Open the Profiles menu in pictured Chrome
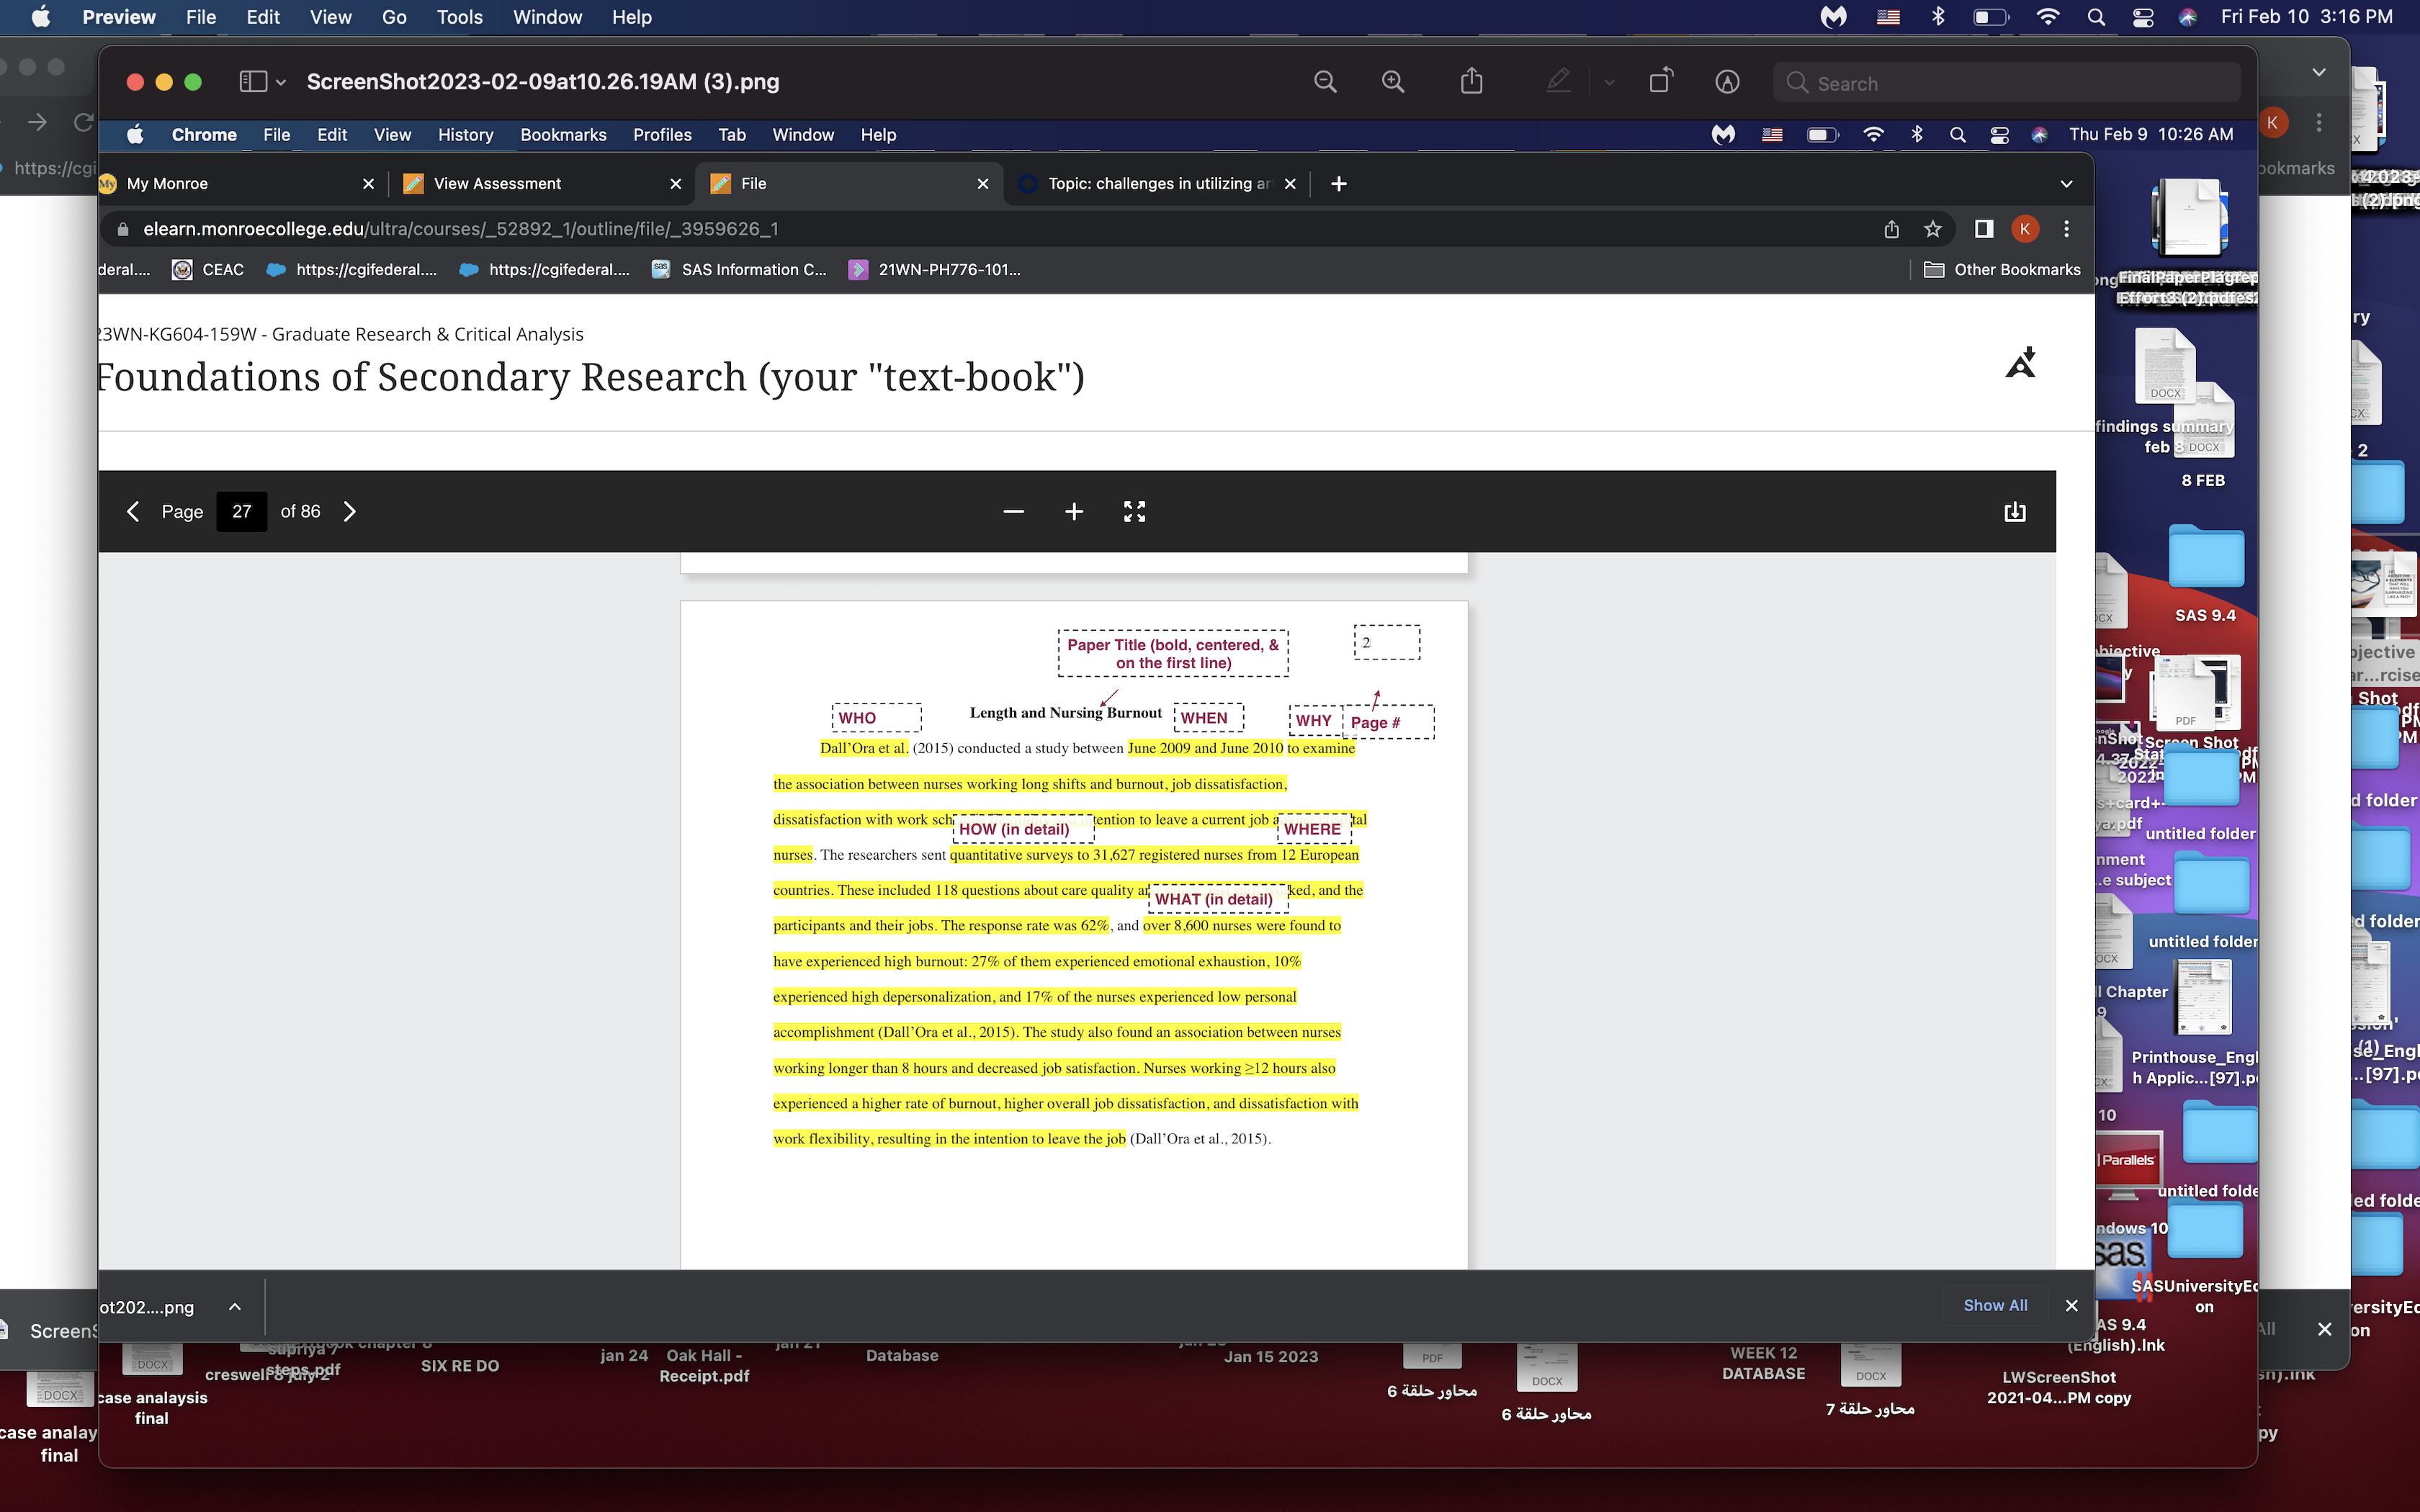This screenshot has width=2420, height=1512. coord(662,135)
